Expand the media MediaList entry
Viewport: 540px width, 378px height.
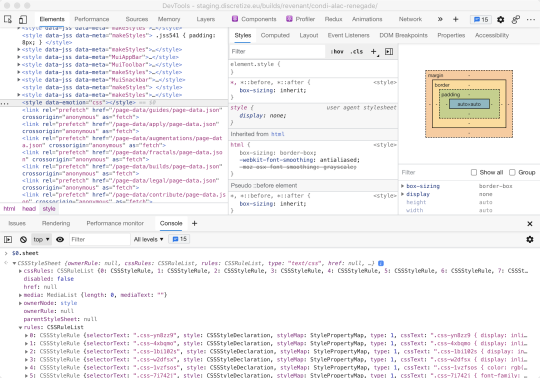pyautogui.click(x=20, y=295)
